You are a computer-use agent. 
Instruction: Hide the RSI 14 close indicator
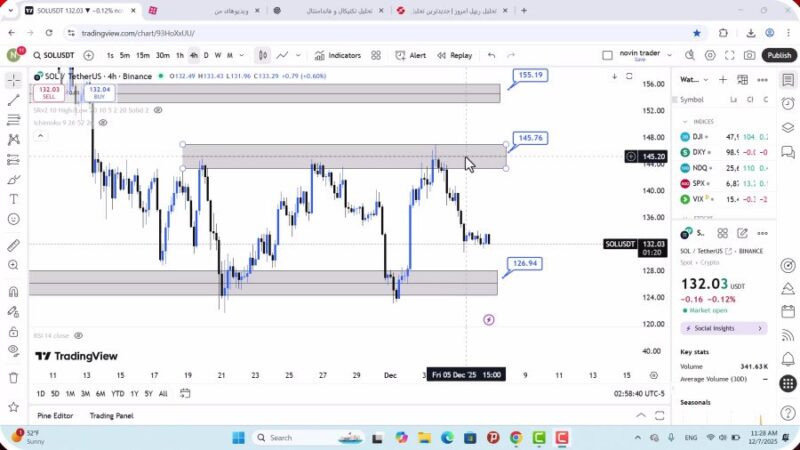coord(78,336)
